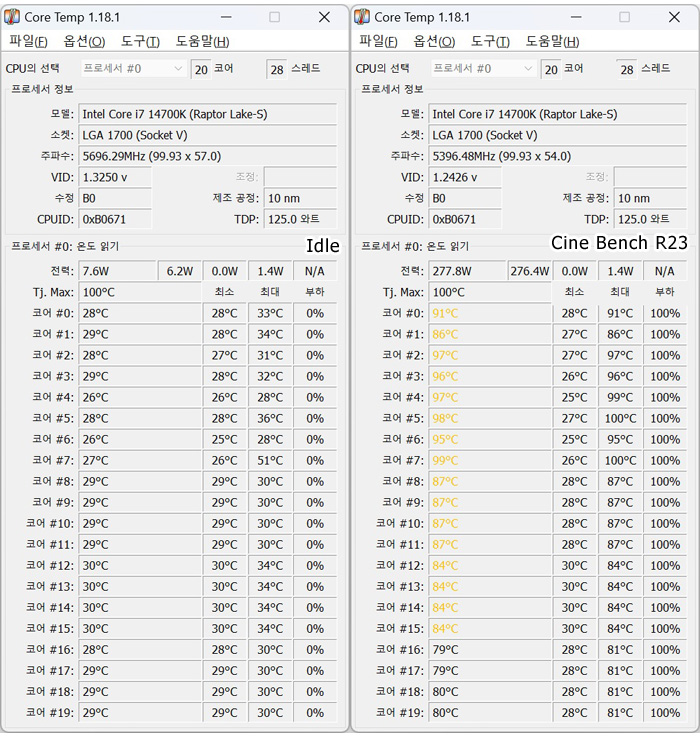Open the 도움말(H) menu in the Cine Bench R23 window
Image resolution: width=700 pixels, height=736 pixels.
[x=552, y=41]
